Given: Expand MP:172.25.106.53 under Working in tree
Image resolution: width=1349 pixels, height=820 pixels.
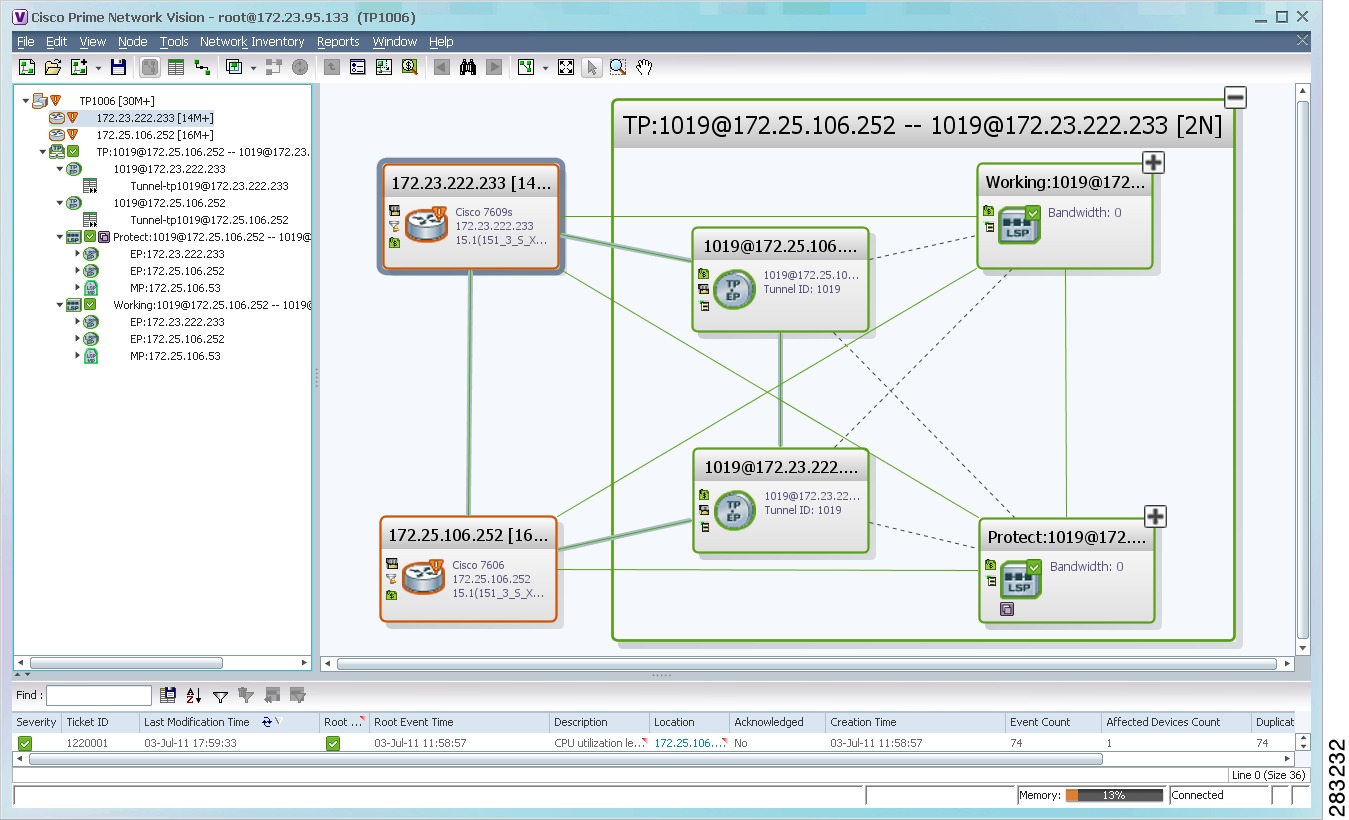Looking at the screenshot, I should (78, 356).
